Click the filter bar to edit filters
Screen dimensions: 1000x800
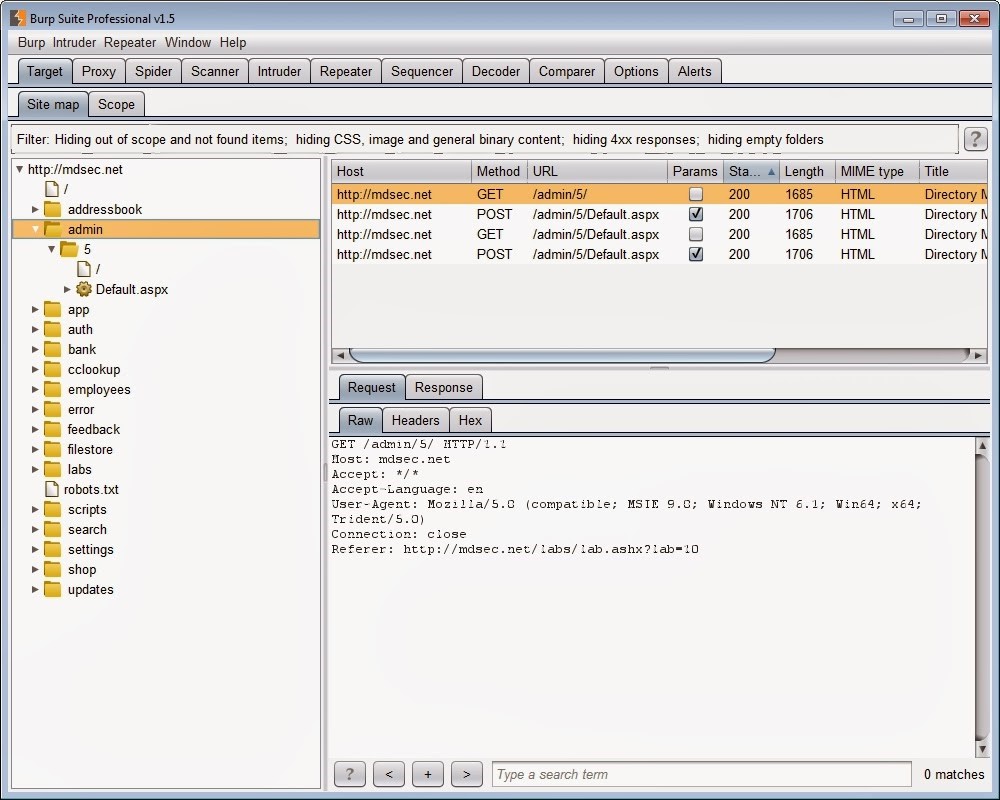[x=485, y=139]
